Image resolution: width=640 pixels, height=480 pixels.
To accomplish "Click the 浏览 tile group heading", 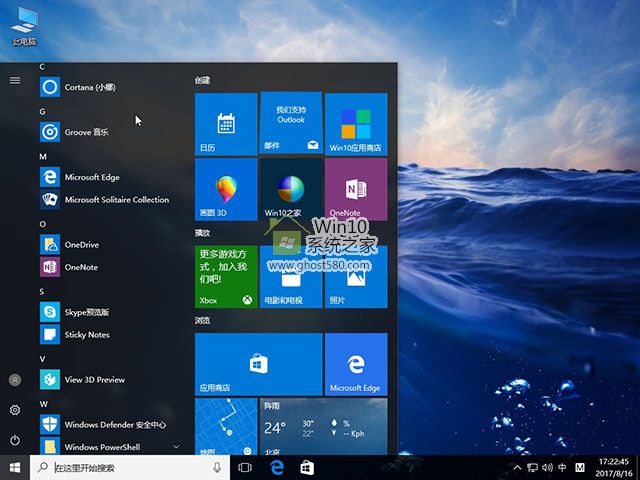I will tap(202, 320).
